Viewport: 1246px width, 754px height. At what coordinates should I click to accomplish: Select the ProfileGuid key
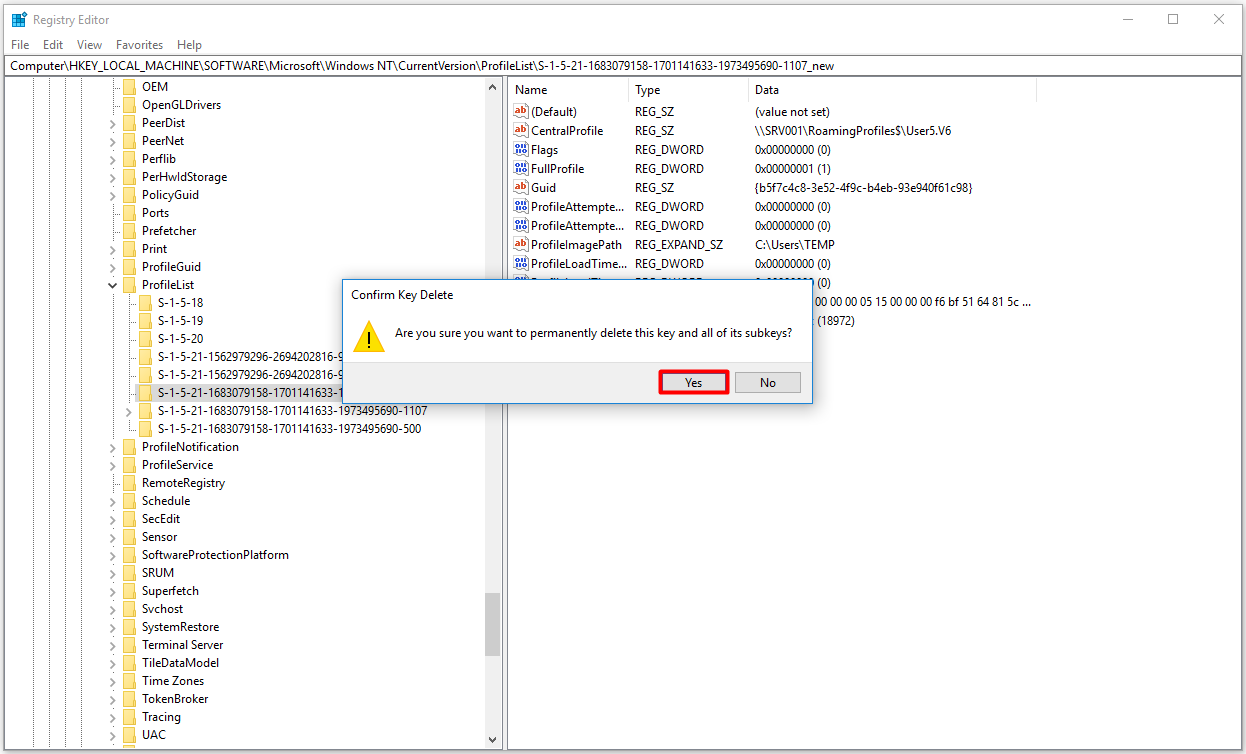point(171,267)
